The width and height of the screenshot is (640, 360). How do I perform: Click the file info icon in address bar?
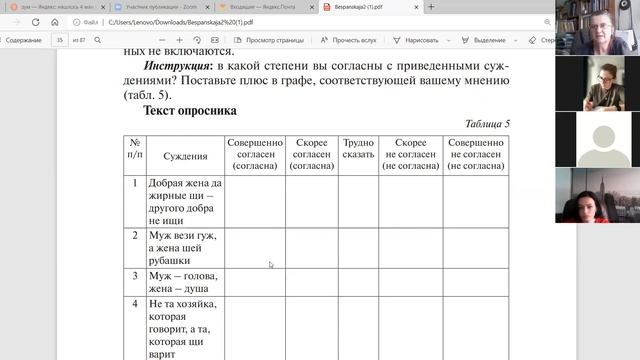click(x=76, y=22)
